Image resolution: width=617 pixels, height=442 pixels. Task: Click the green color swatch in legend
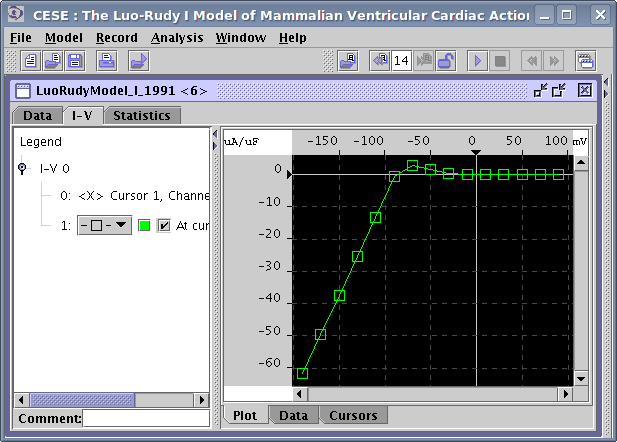[x=144, y=226]
